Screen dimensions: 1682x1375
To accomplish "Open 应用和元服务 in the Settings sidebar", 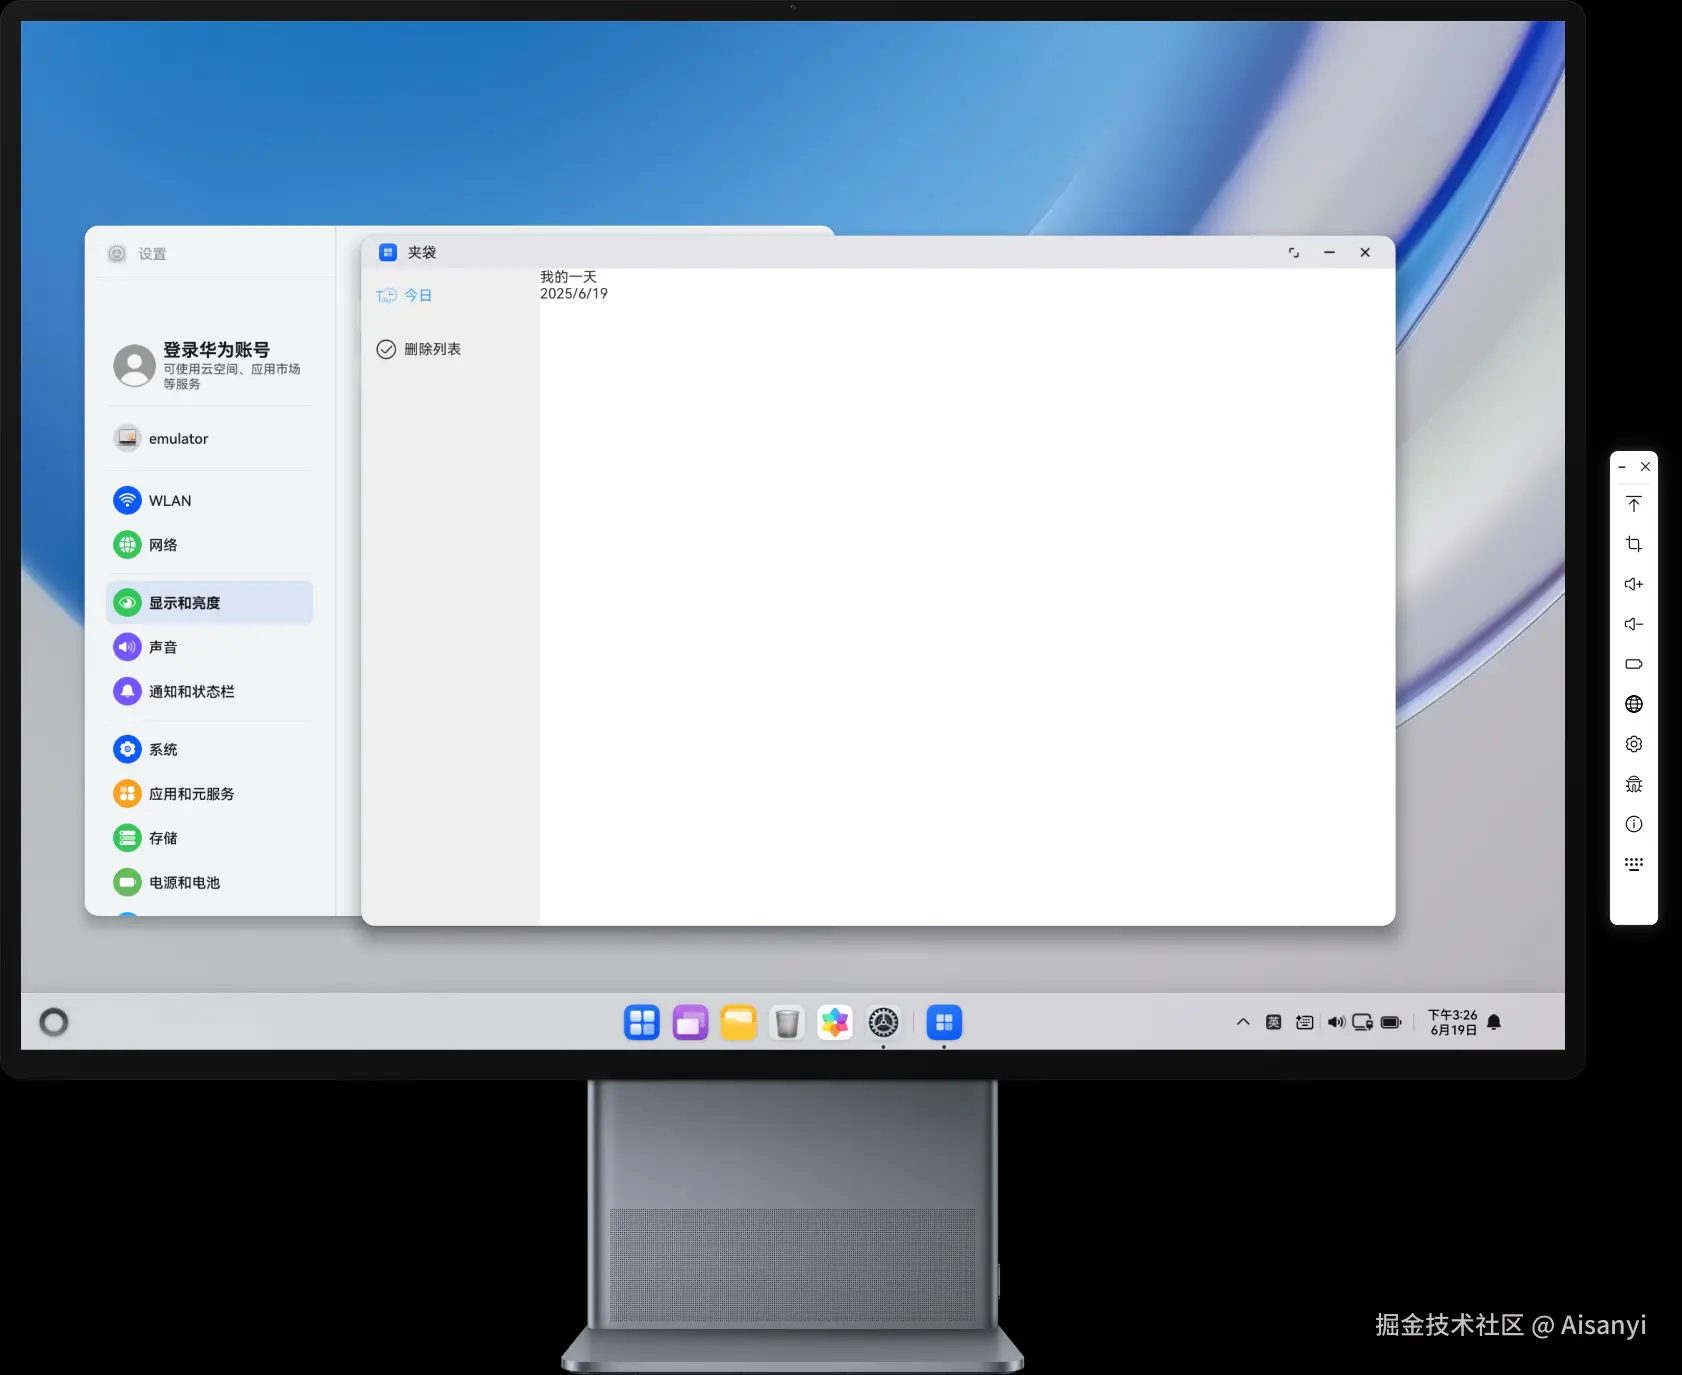I will coord(210,794).
